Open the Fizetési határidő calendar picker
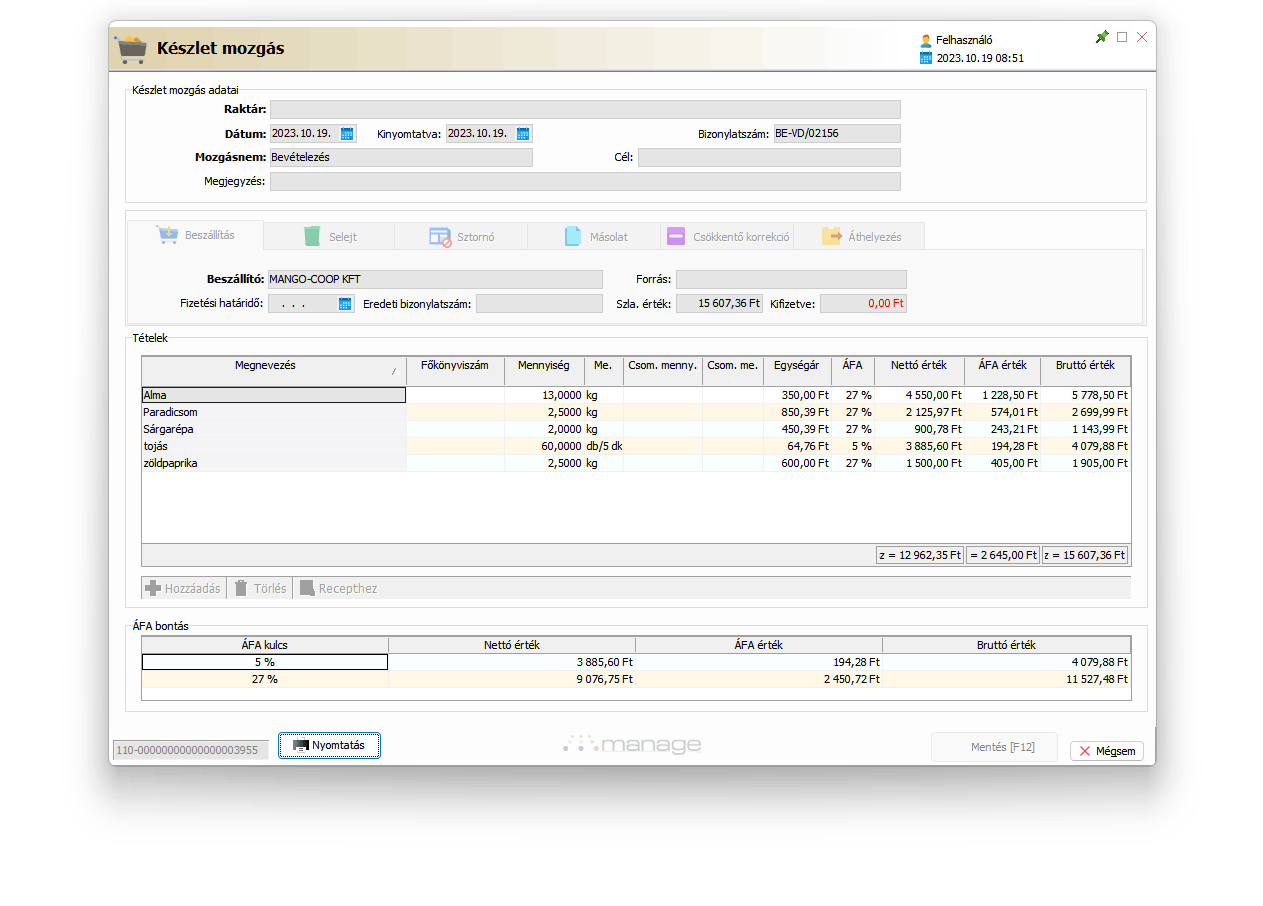 coord(345,304)
